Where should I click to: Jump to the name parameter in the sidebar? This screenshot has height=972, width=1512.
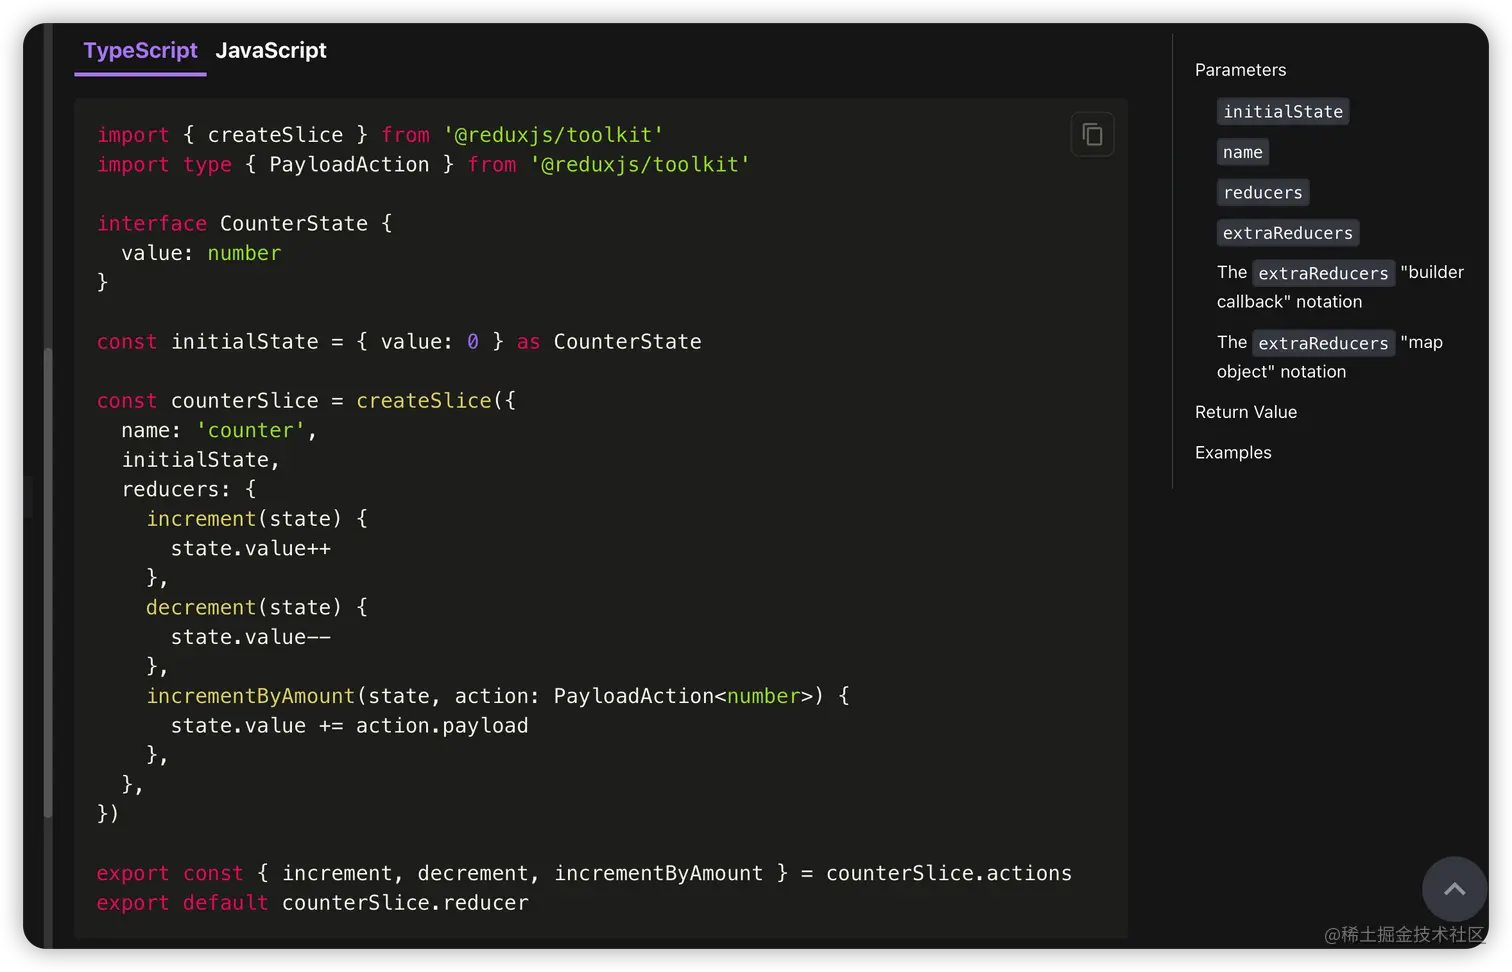coord(1243,152)
